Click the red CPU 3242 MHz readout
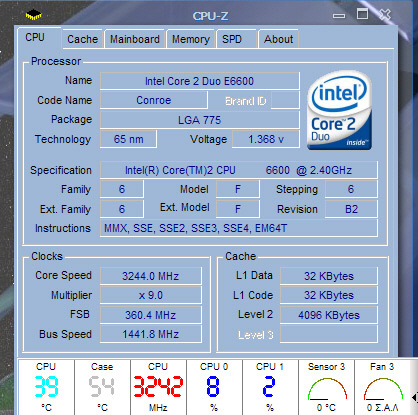Viewport: 418px width, 415px height. (x=158, y=388)
